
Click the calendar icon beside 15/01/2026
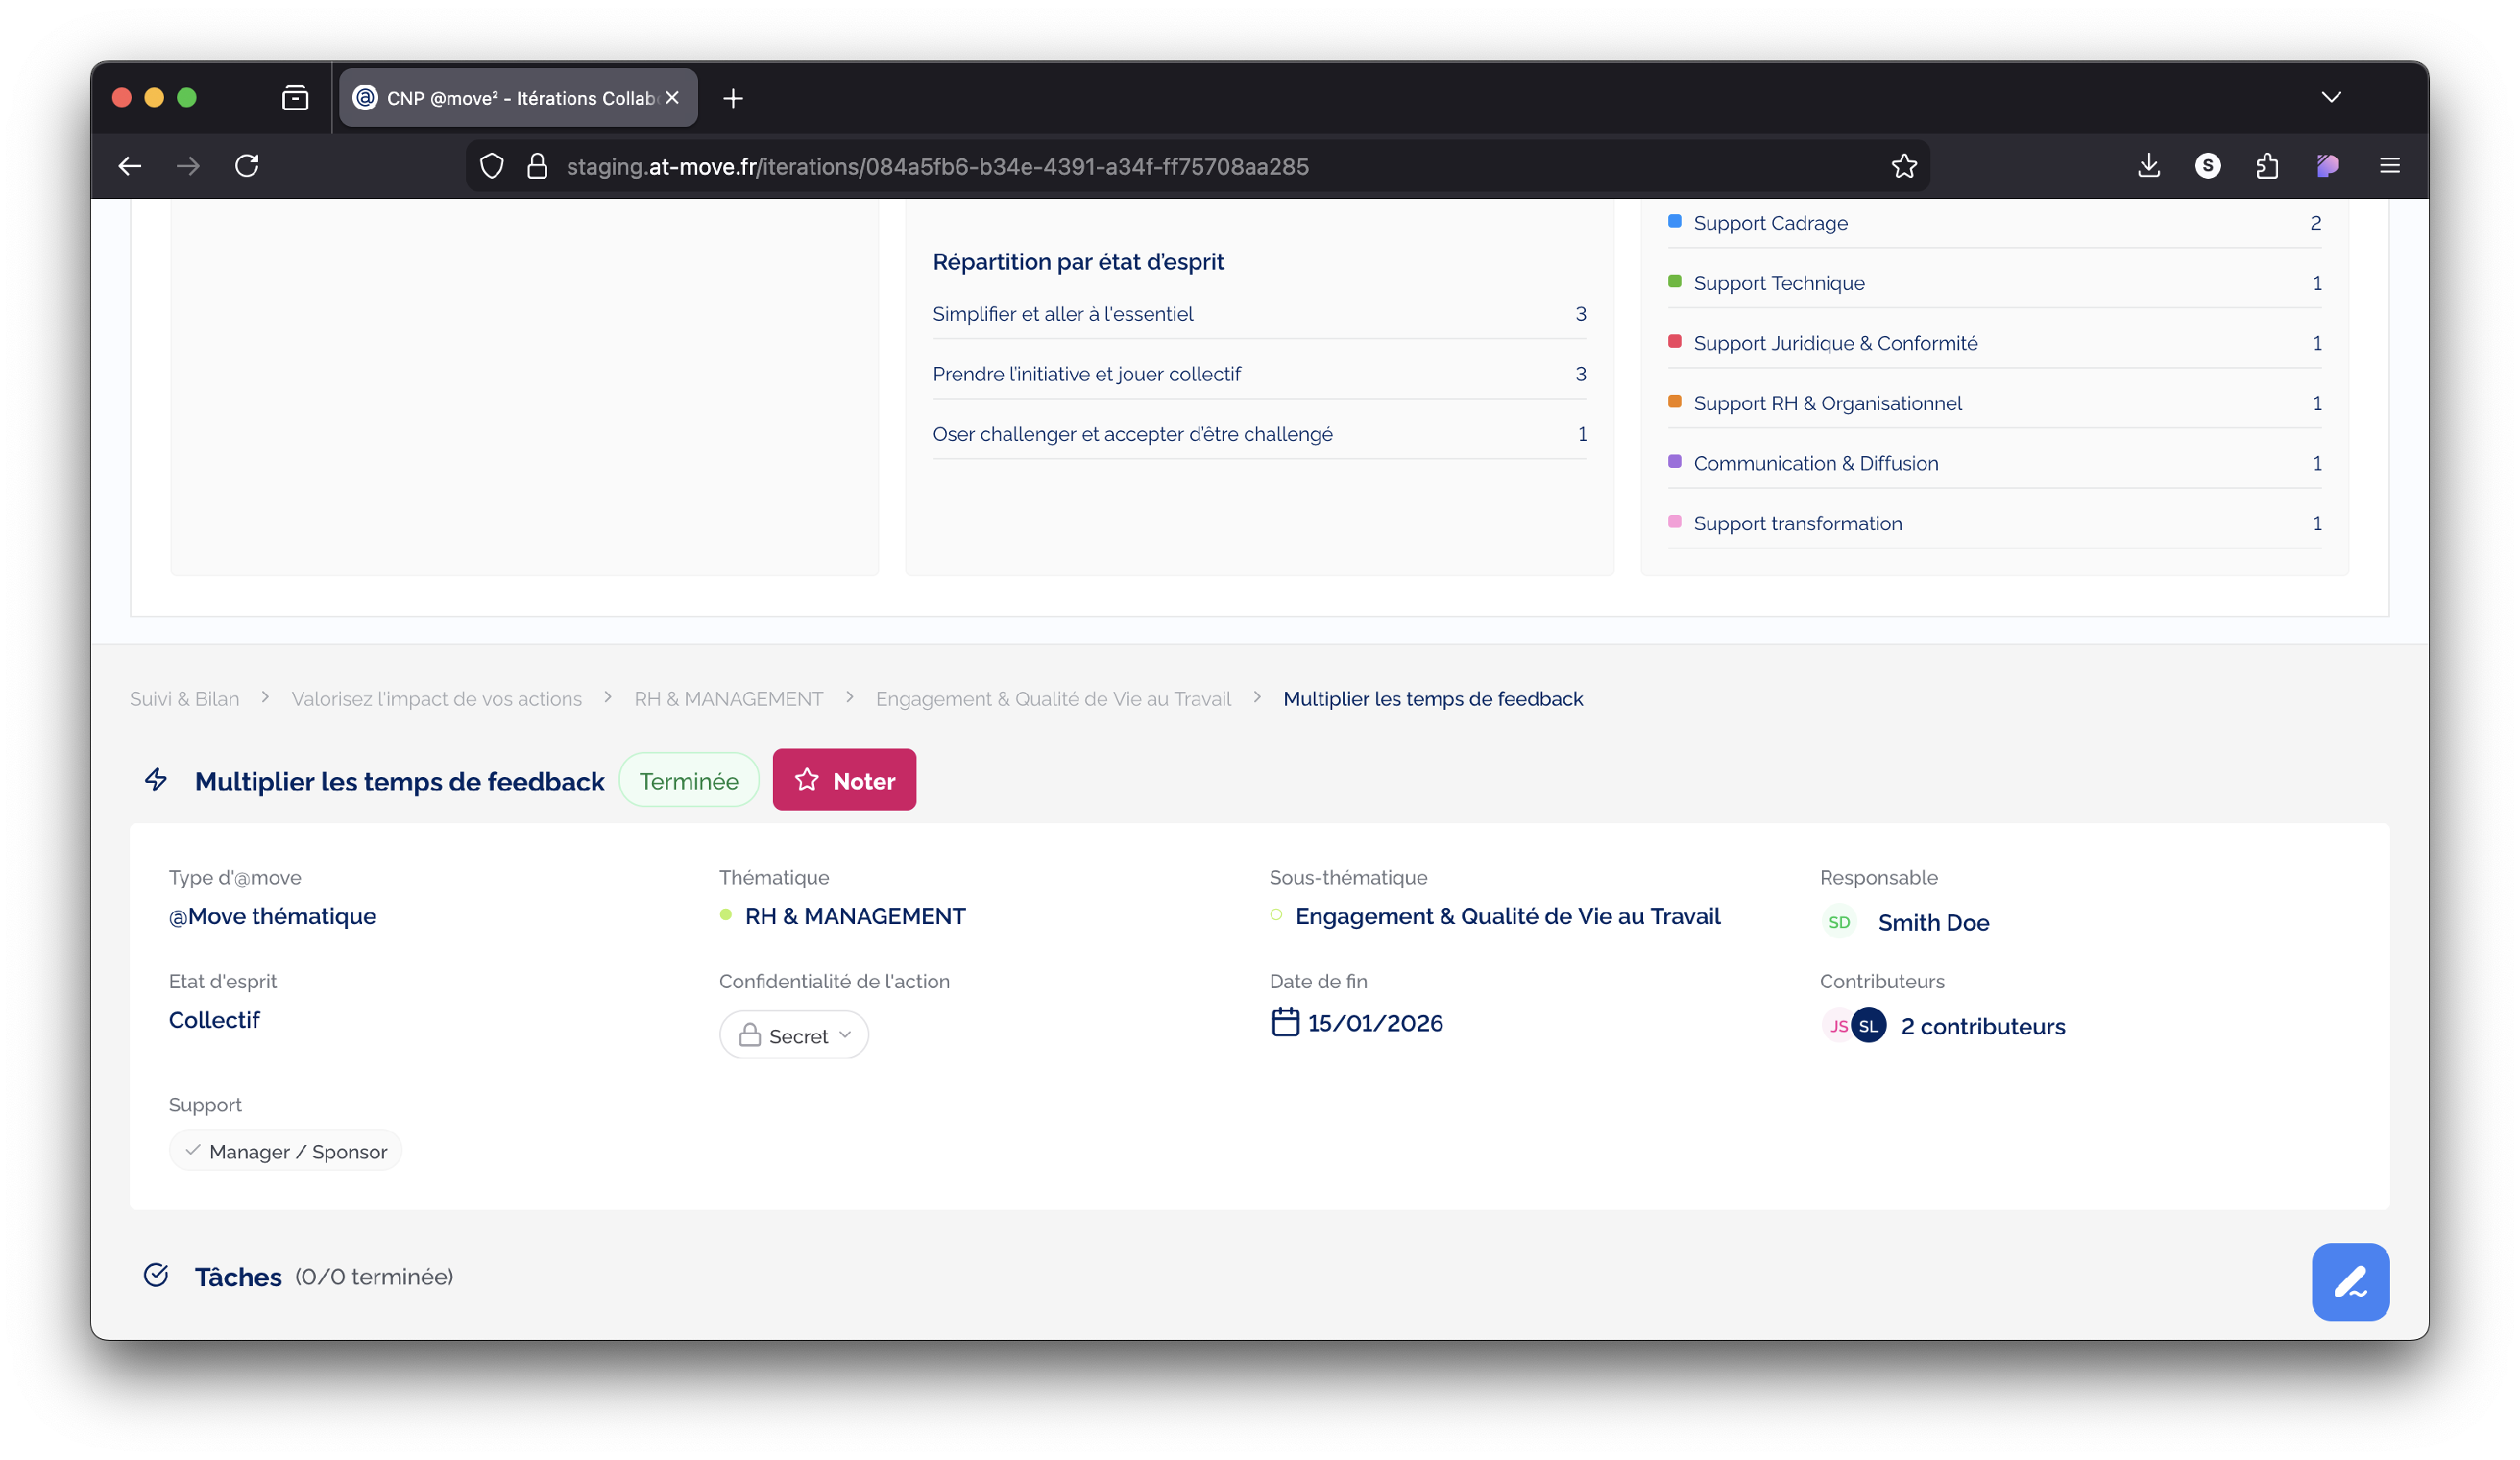1284,1022
